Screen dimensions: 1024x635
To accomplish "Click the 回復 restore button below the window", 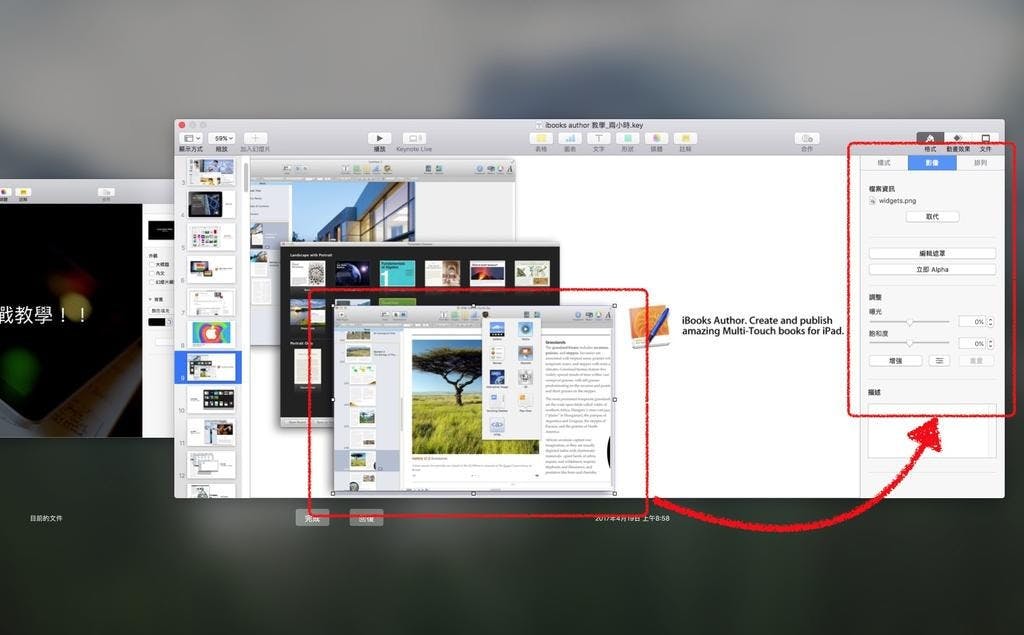I will tap(366, 518).
